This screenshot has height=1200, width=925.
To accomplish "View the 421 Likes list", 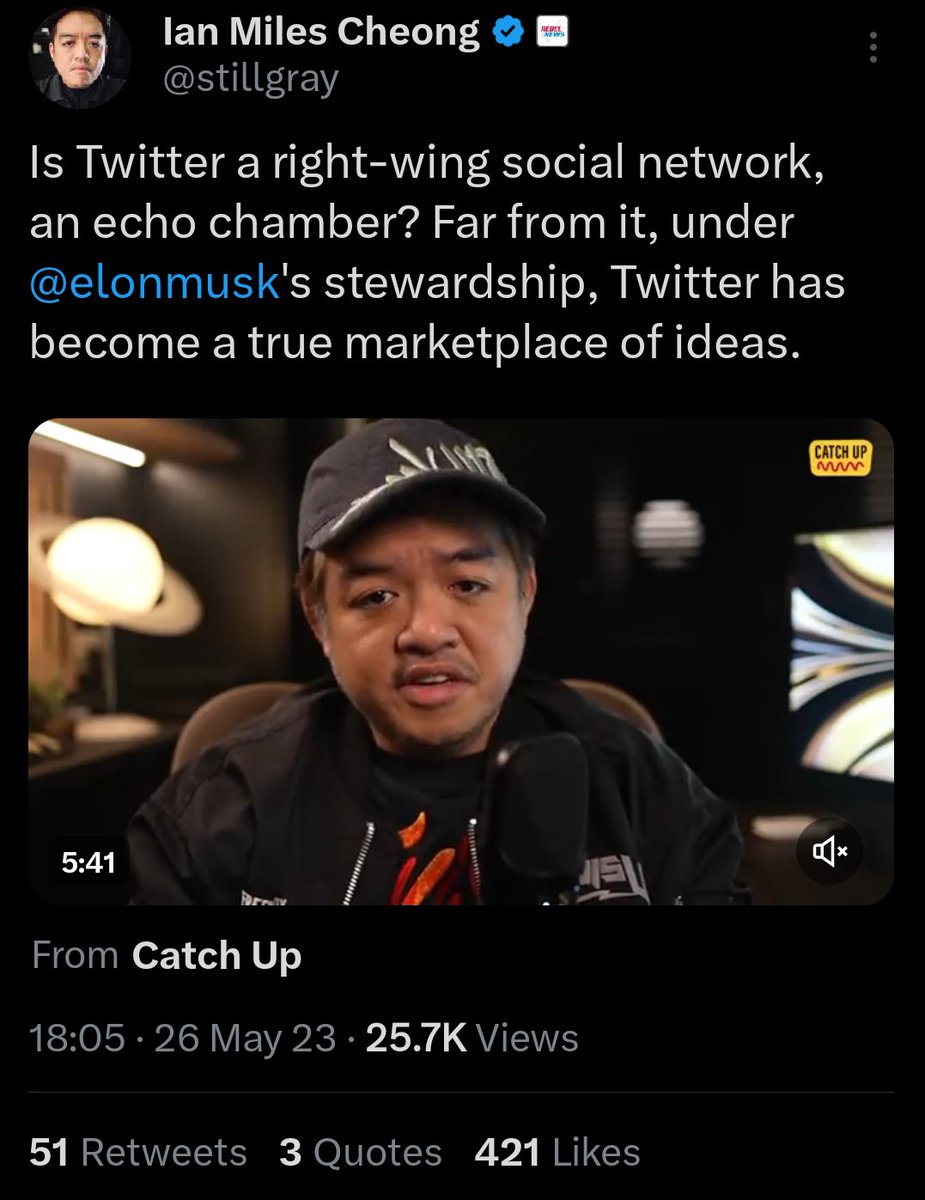I will click(x=557, y=1152).
